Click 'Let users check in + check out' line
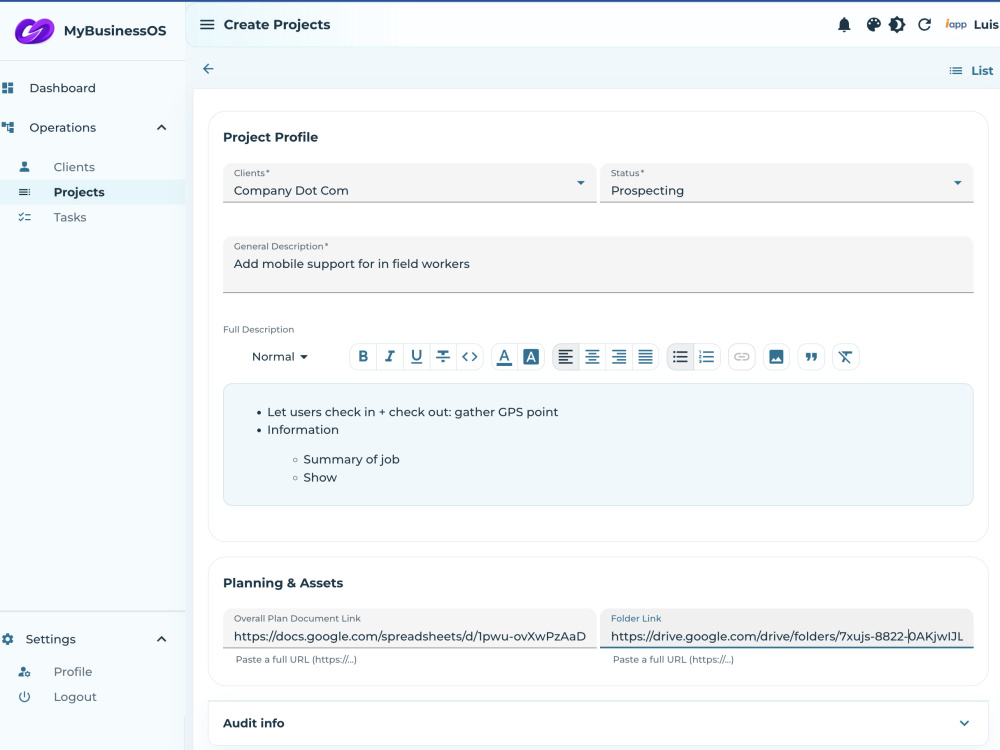Image resolution: width=1000 pixels, height=750 pixels. pos(413,412)
